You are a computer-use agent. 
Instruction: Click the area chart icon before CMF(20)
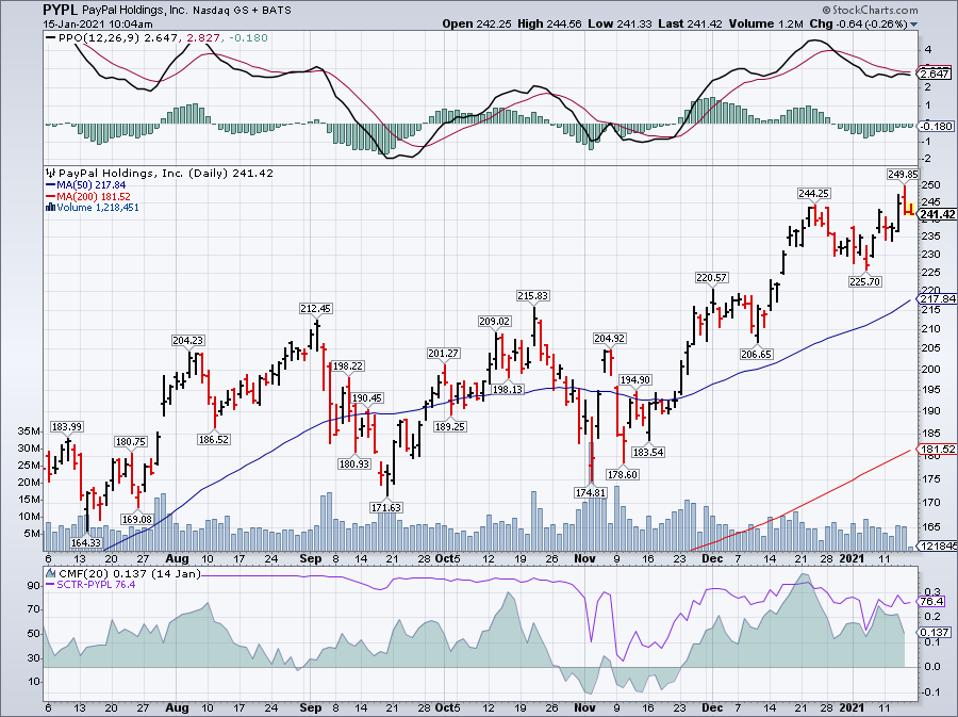[50, 573]
